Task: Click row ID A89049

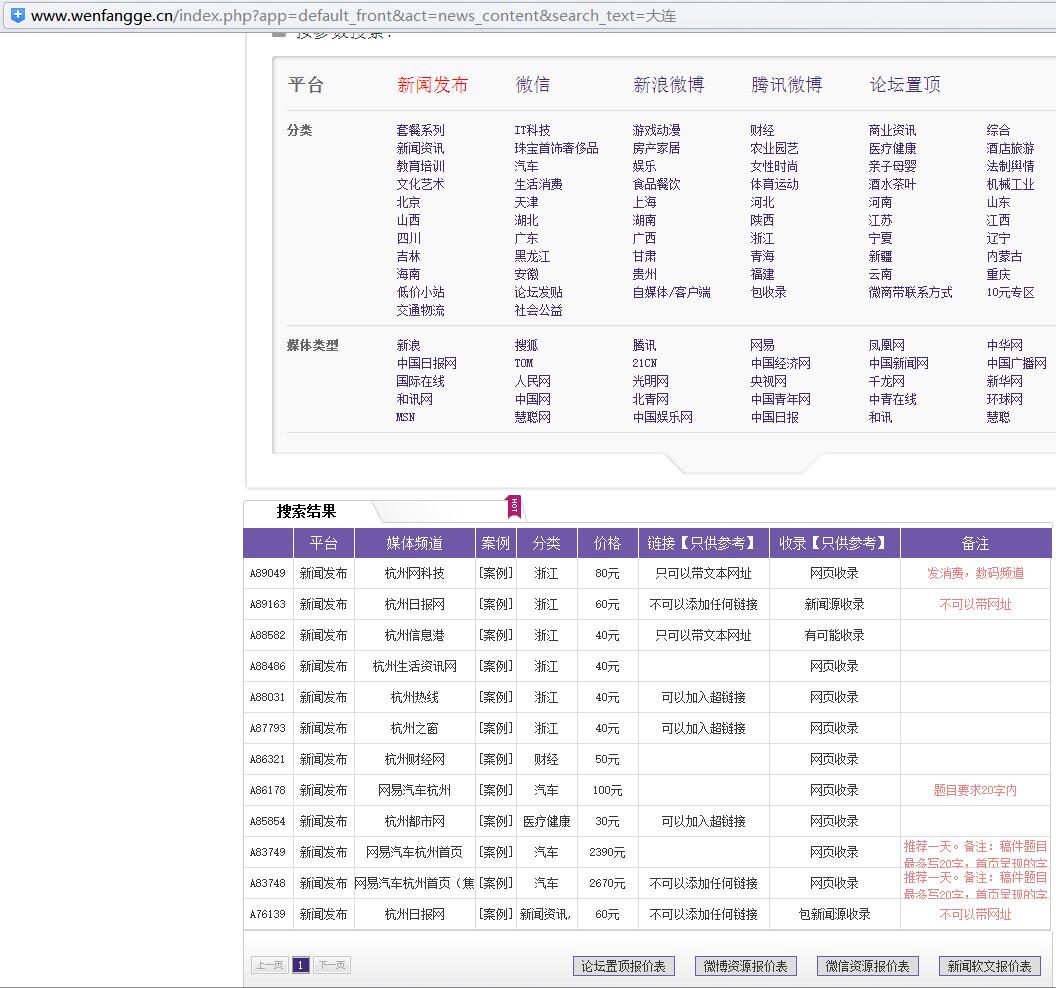Action: pos(267,573)
